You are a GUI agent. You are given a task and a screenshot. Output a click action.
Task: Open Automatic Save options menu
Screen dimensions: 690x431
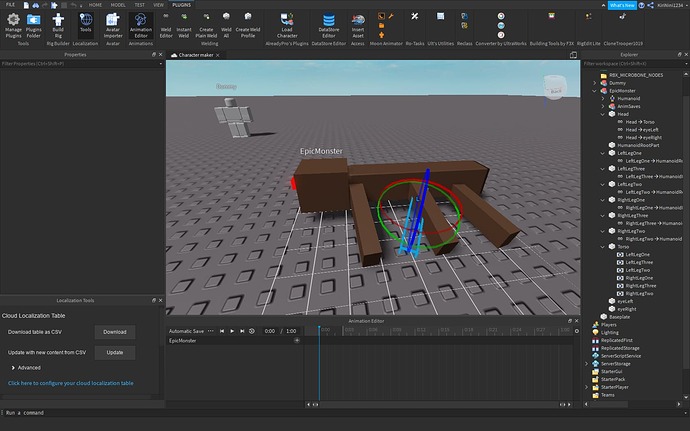pos(211,331)
